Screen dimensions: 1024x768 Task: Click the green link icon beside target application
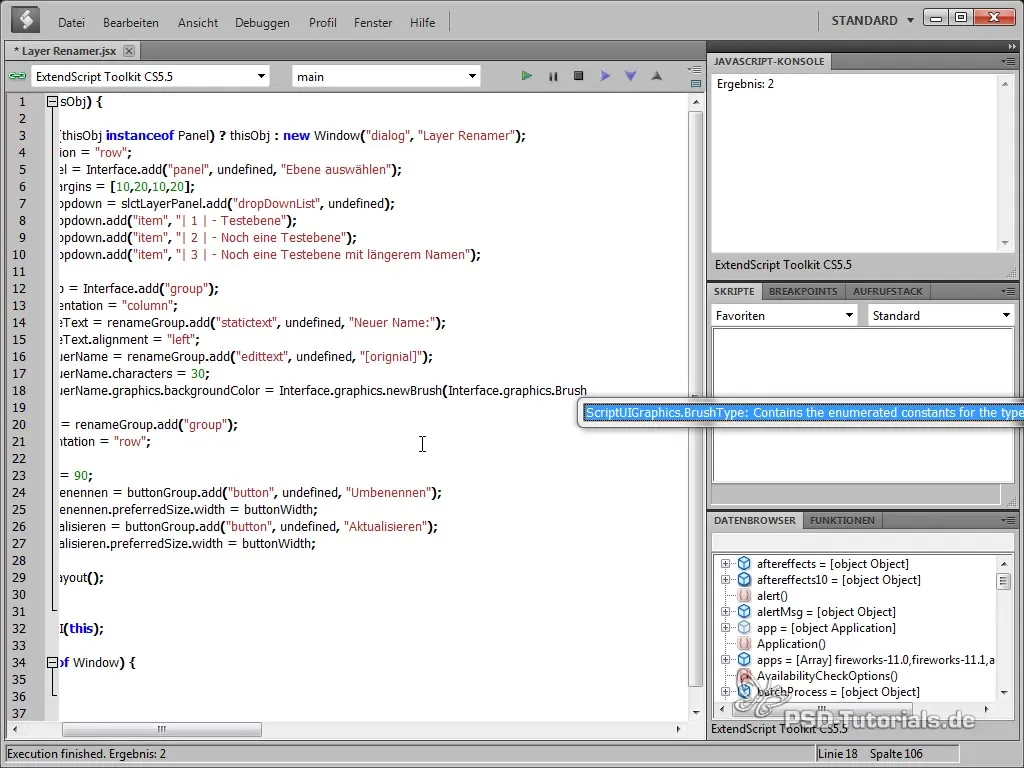[x=17, y=76]
